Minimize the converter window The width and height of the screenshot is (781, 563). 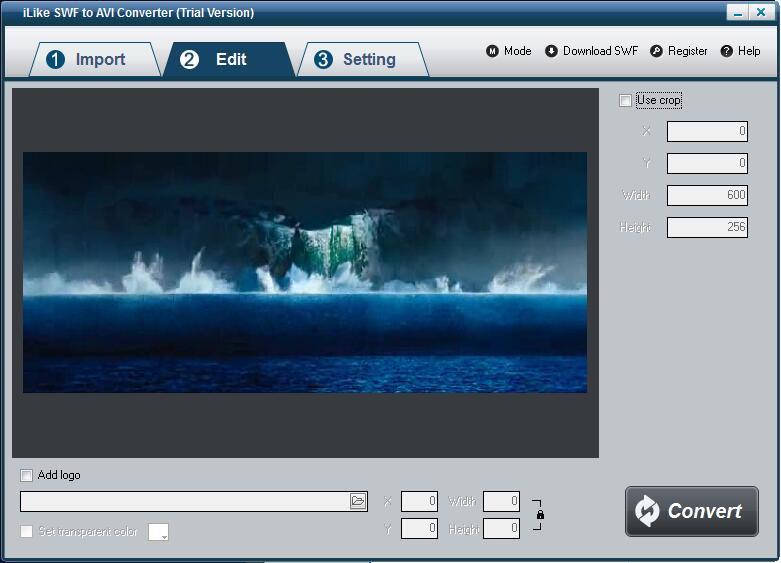(738, 12)
